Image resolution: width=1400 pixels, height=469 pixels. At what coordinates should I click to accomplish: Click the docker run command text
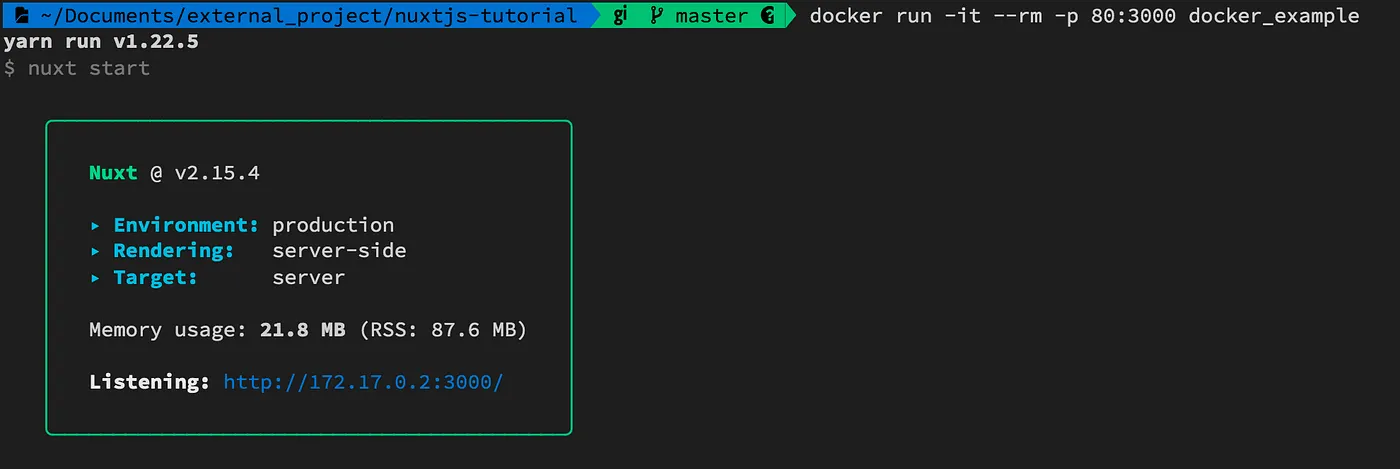[1084, 16]
